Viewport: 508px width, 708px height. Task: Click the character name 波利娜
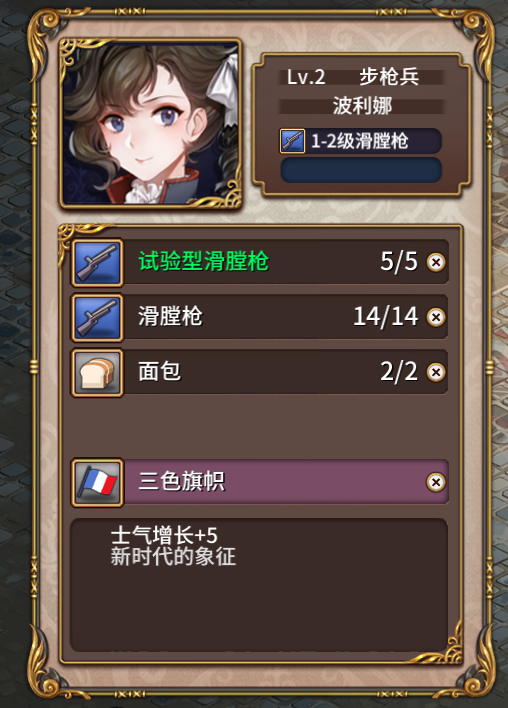click(x=362, y=106)
